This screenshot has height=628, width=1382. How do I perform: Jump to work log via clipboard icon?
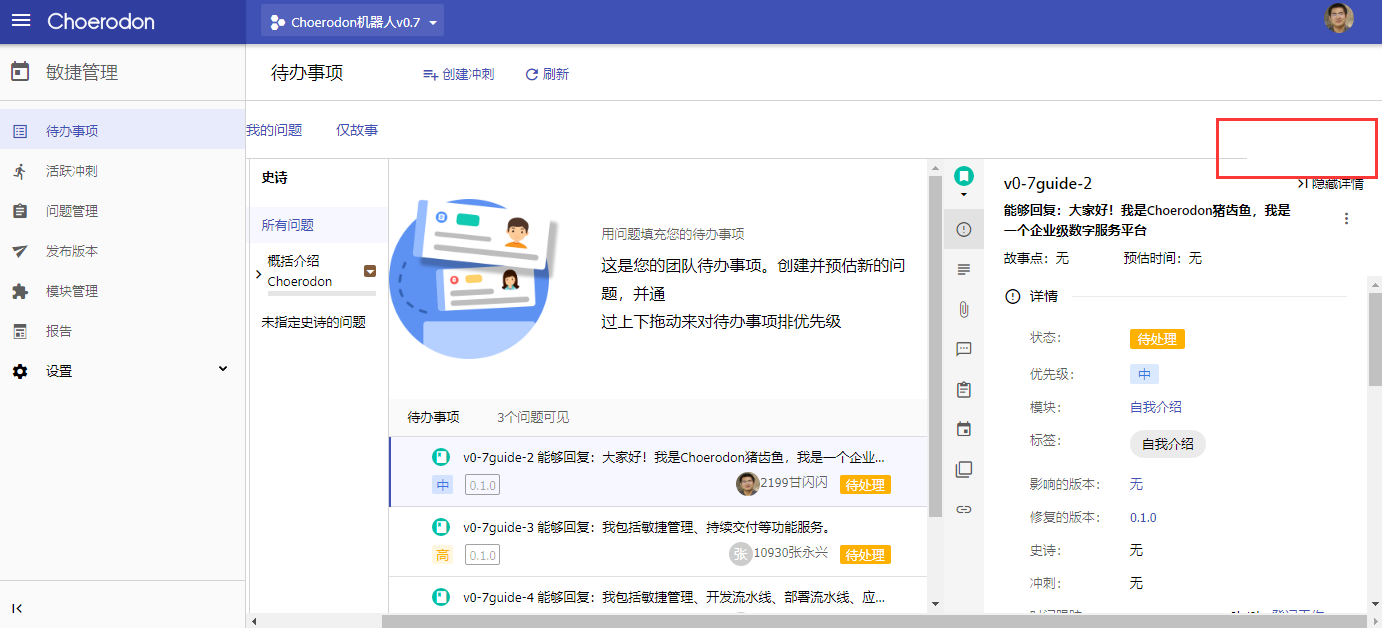tap(964, 389)
